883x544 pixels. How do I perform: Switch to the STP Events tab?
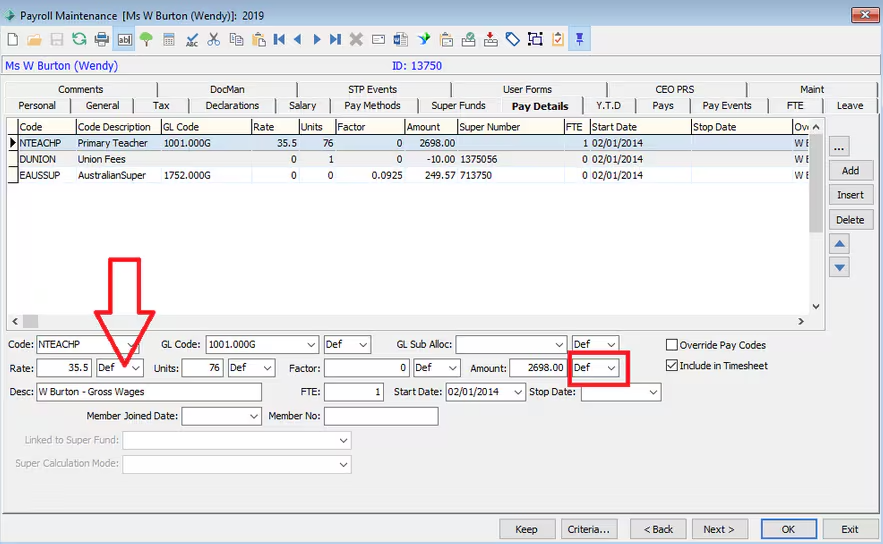[372, 89]
